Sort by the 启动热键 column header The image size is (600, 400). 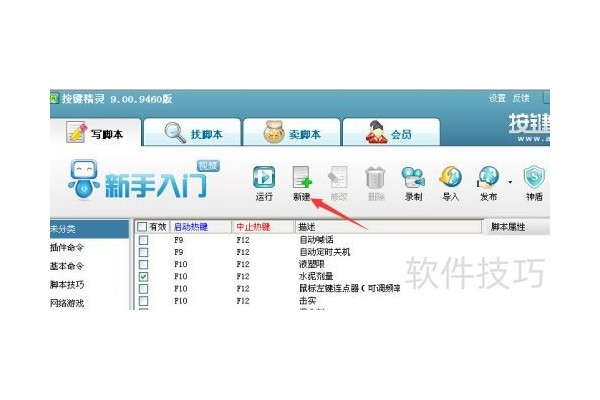[201, 227]
